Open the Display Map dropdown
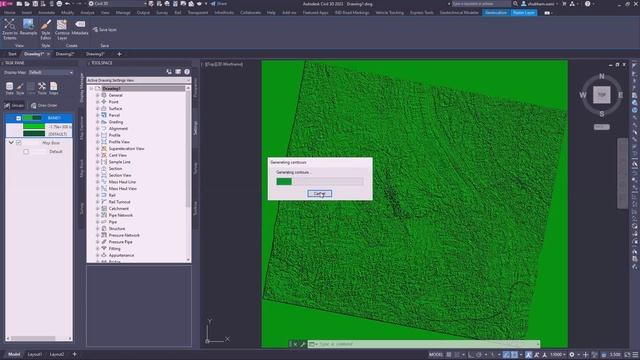The height and width of the screenshot is (360, 640). pyautogui.click(x=51, y=72)
